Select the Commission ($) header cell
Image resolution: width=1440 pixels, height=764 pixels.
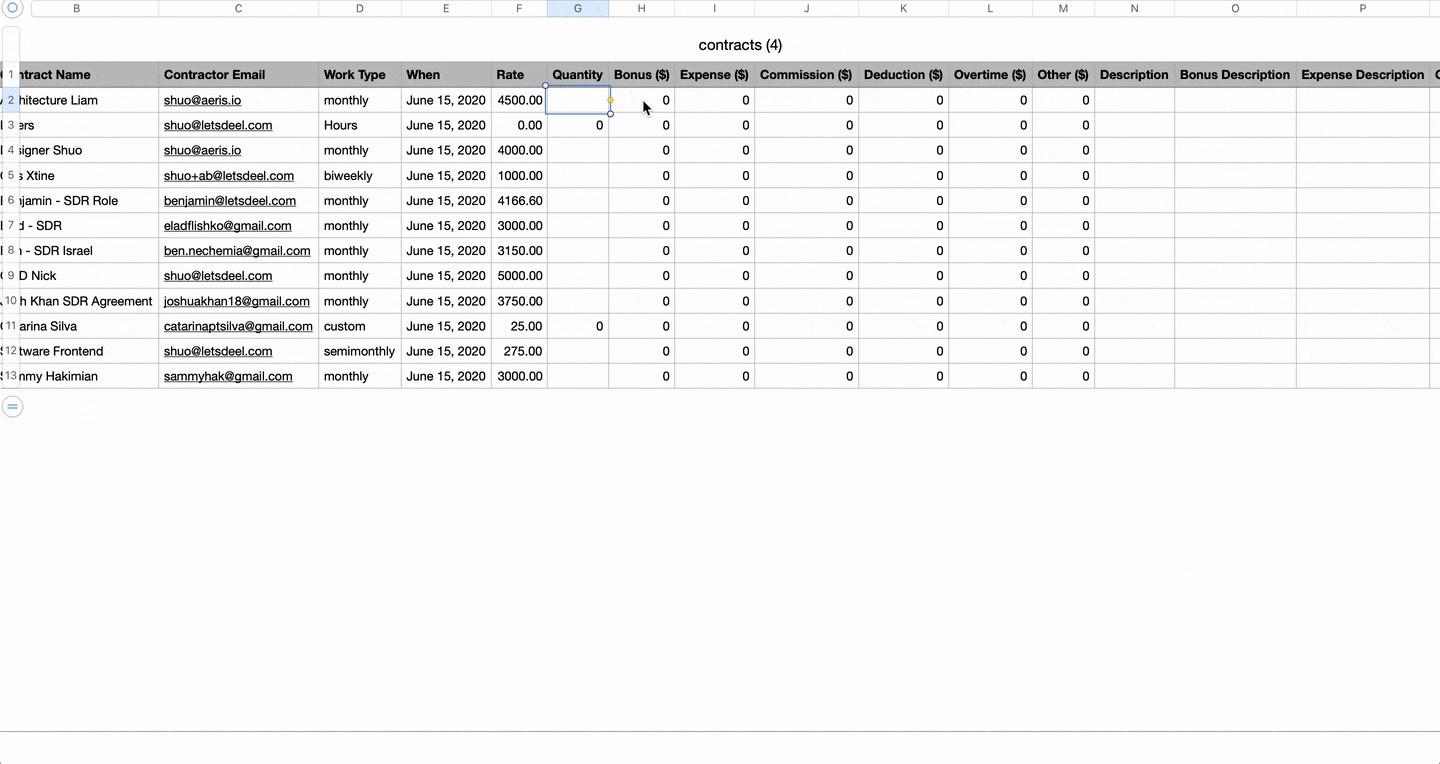[807, 75]
